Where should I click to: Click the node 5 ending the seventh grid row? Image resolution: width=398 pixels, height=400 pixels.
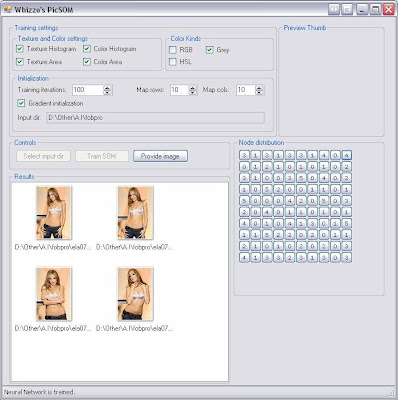(x=347, y=223)
